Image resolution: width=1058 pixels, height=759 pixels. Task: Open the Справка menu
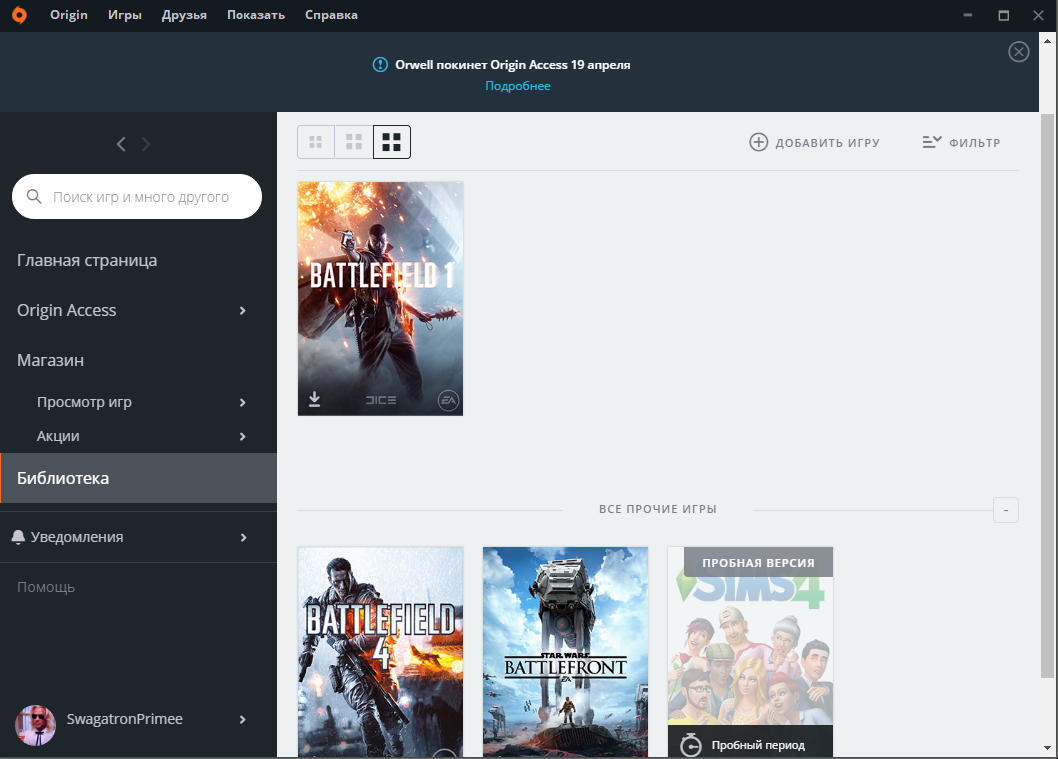coord(331,15)
